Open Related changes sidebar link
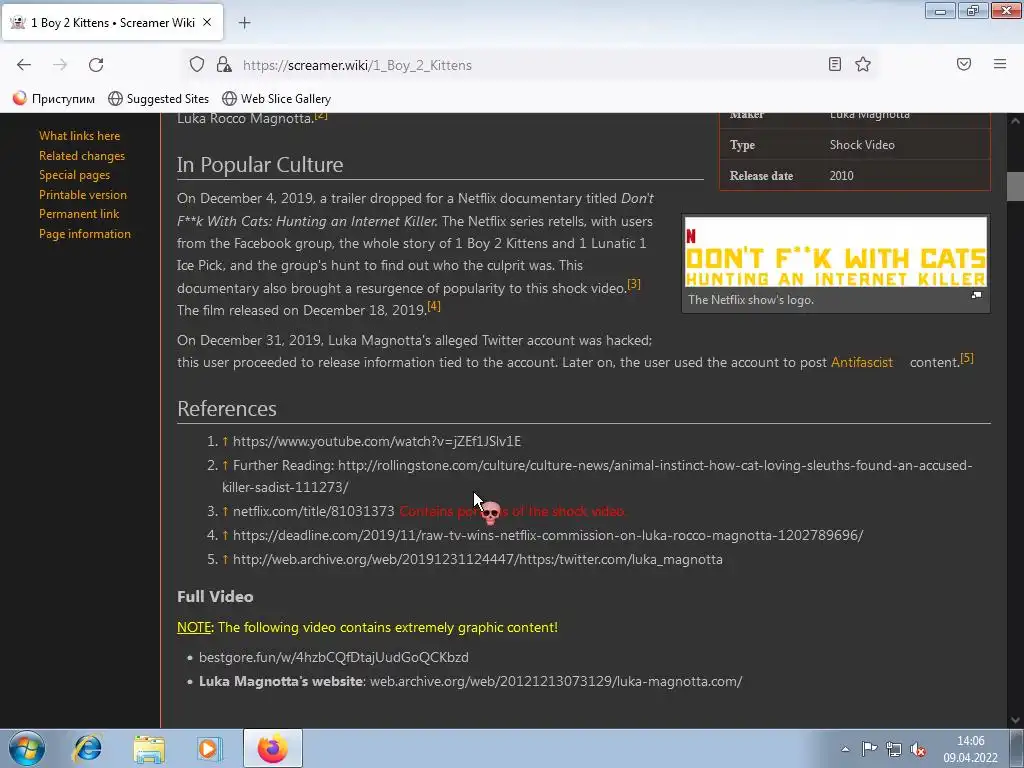The image size is (1024, 768). (x=82, y=155)
